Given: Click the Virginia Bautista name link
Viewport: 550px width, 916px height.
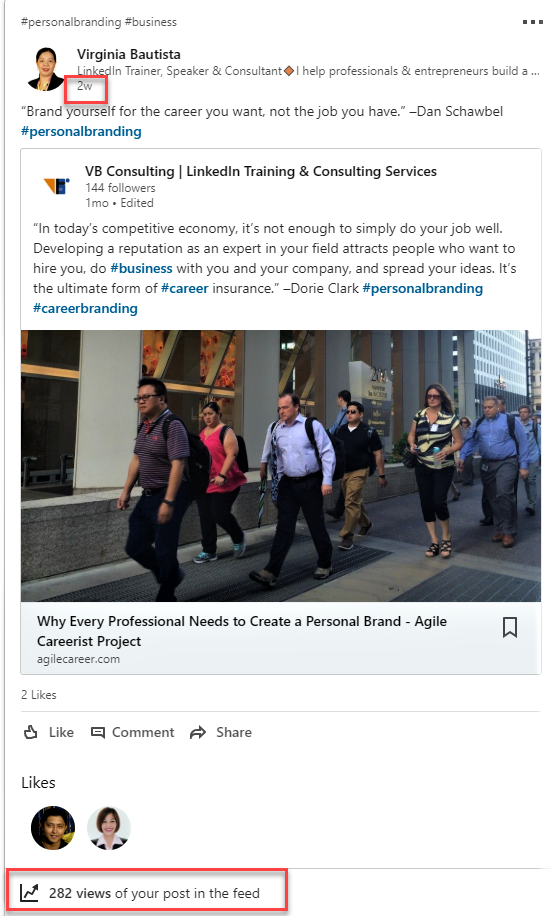Looking at the screenshot, I should tap(129, 54).
